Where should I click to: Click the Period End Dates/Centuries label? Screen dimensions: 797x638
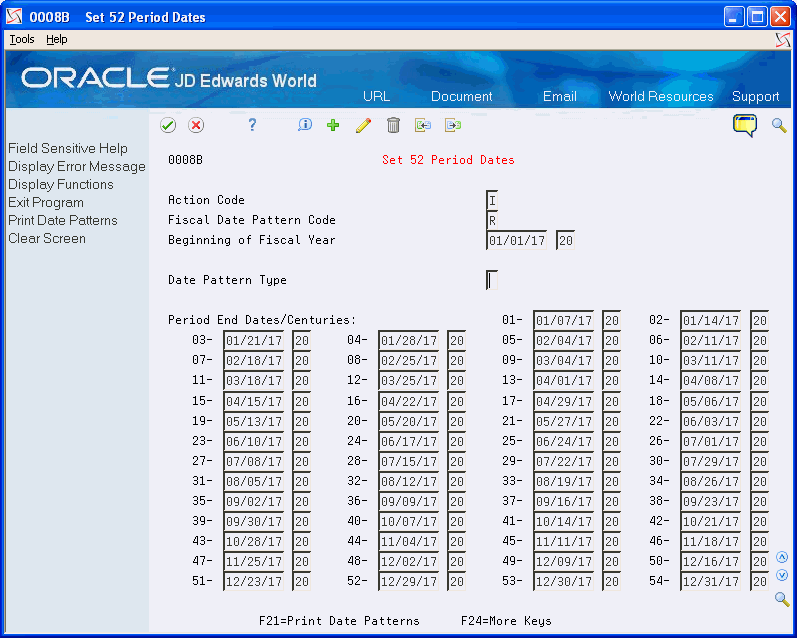[262, 320]
